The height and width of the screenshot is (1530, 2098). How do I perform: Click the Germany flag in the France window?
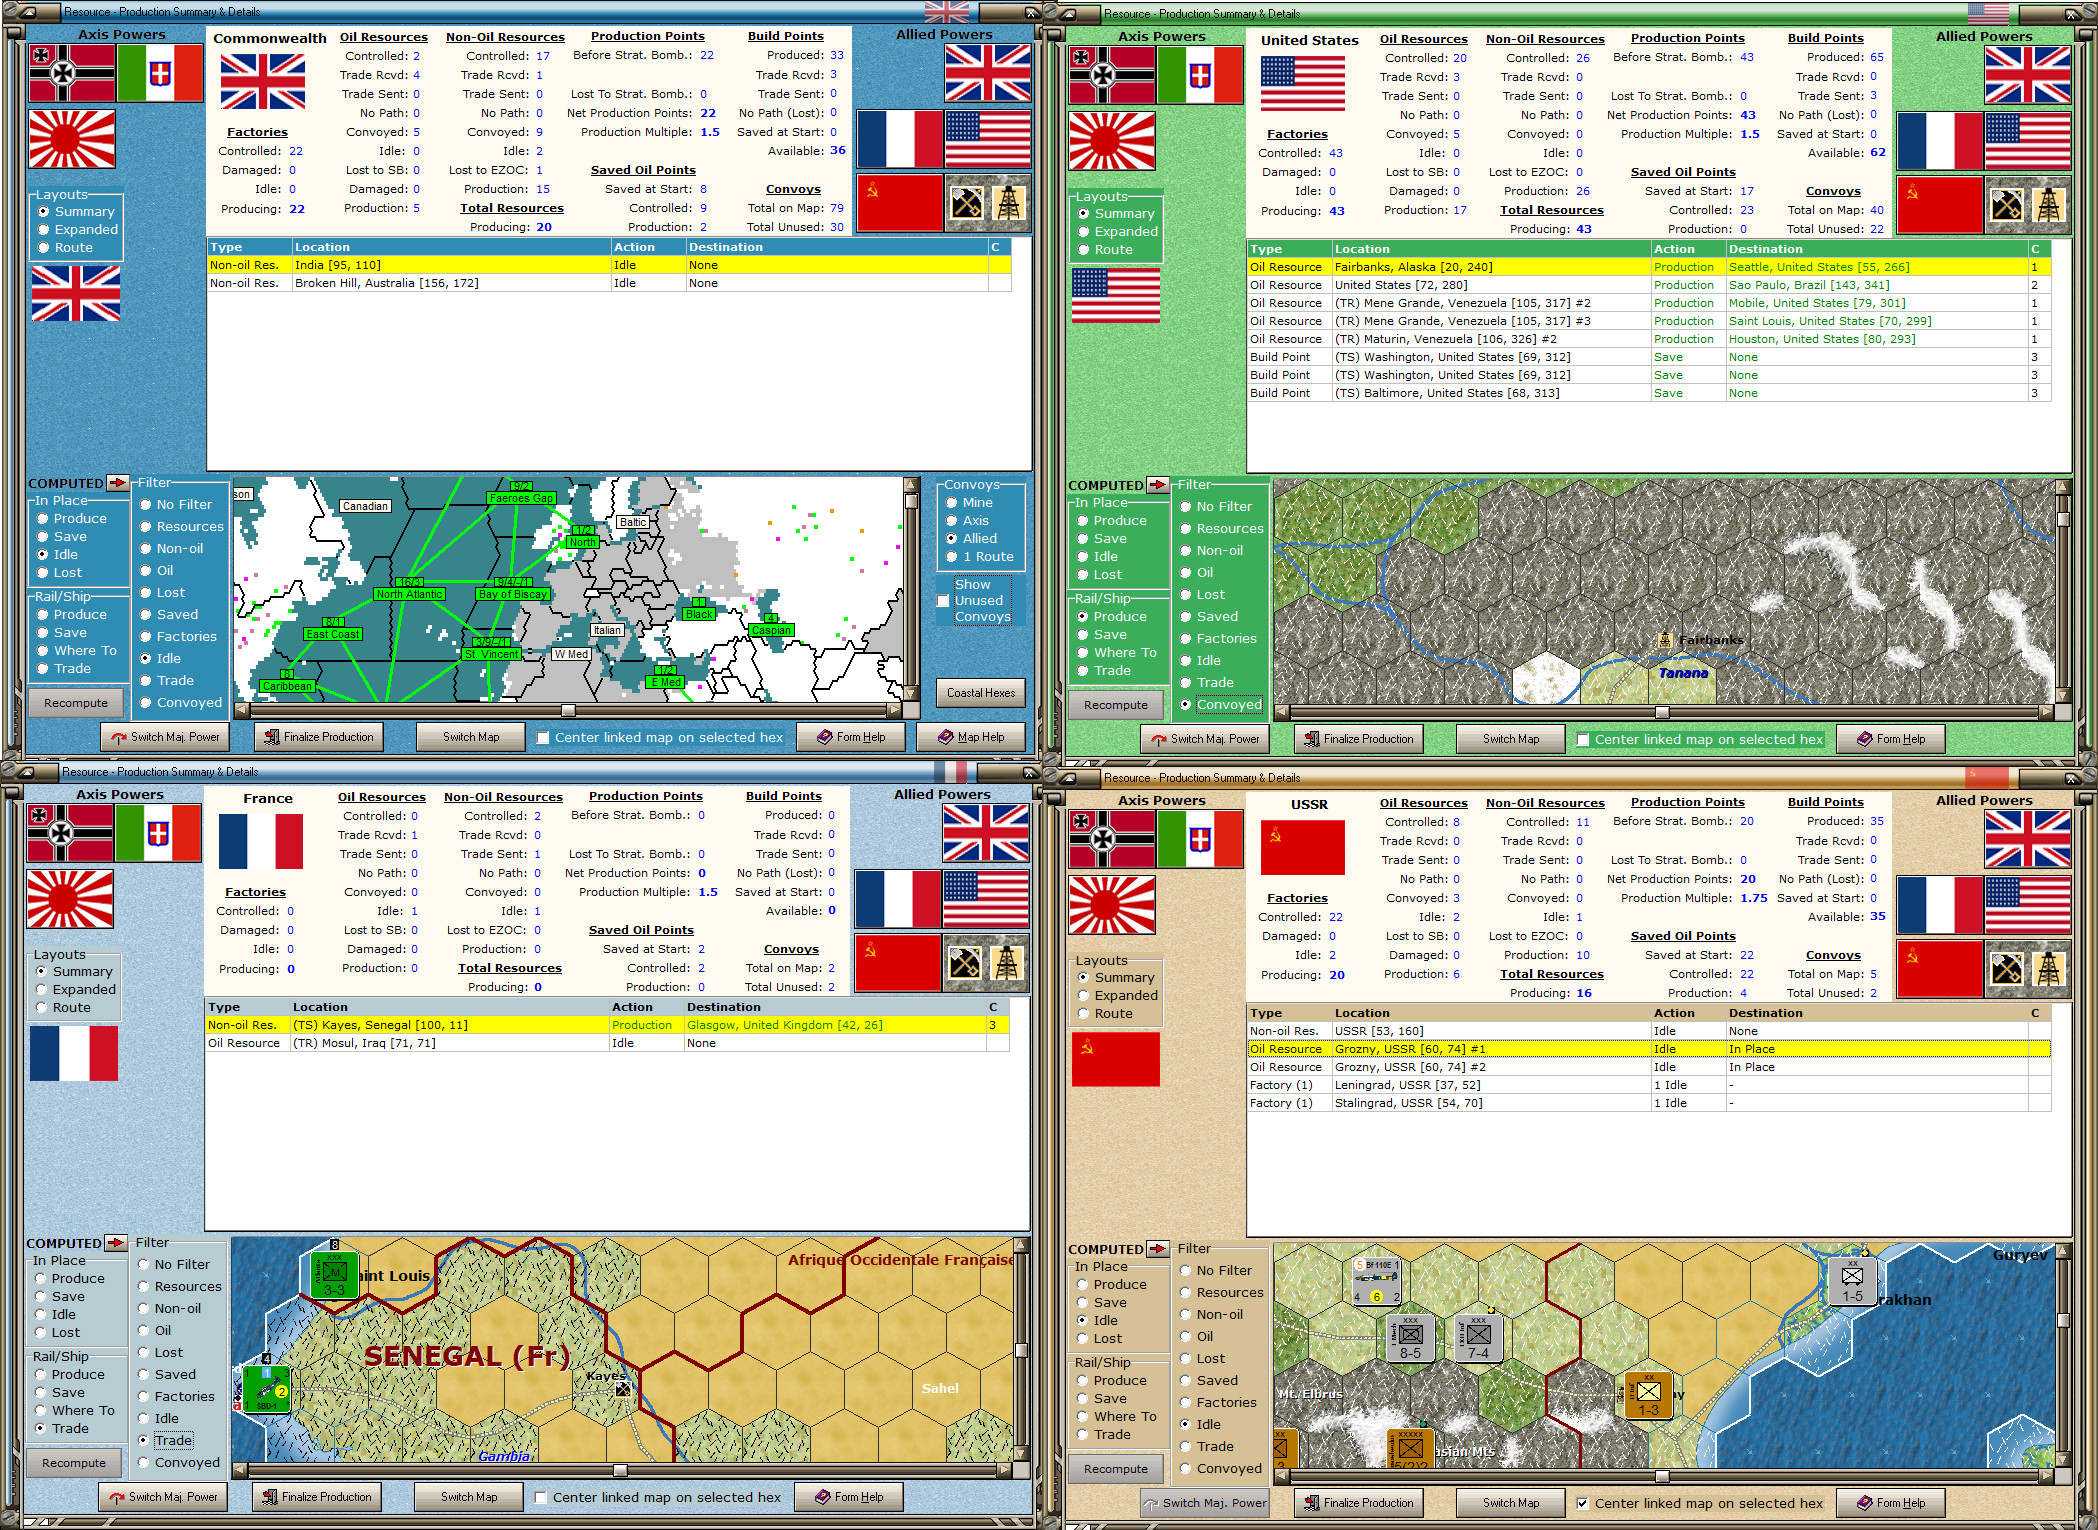(70, 833)
